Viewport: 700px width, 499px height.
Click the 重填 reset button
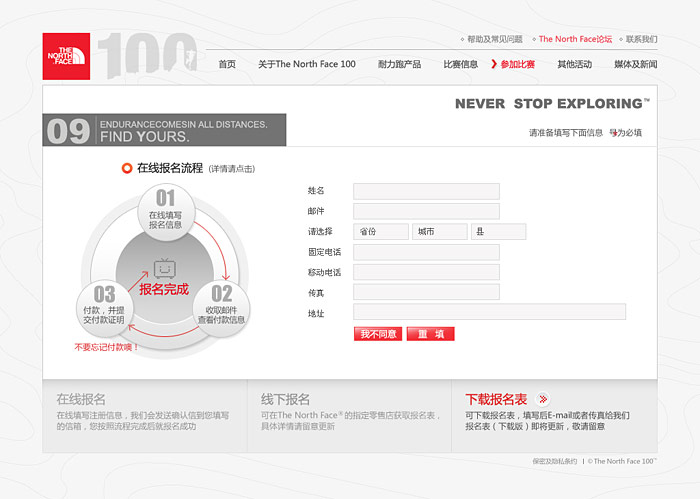point(431,334)
